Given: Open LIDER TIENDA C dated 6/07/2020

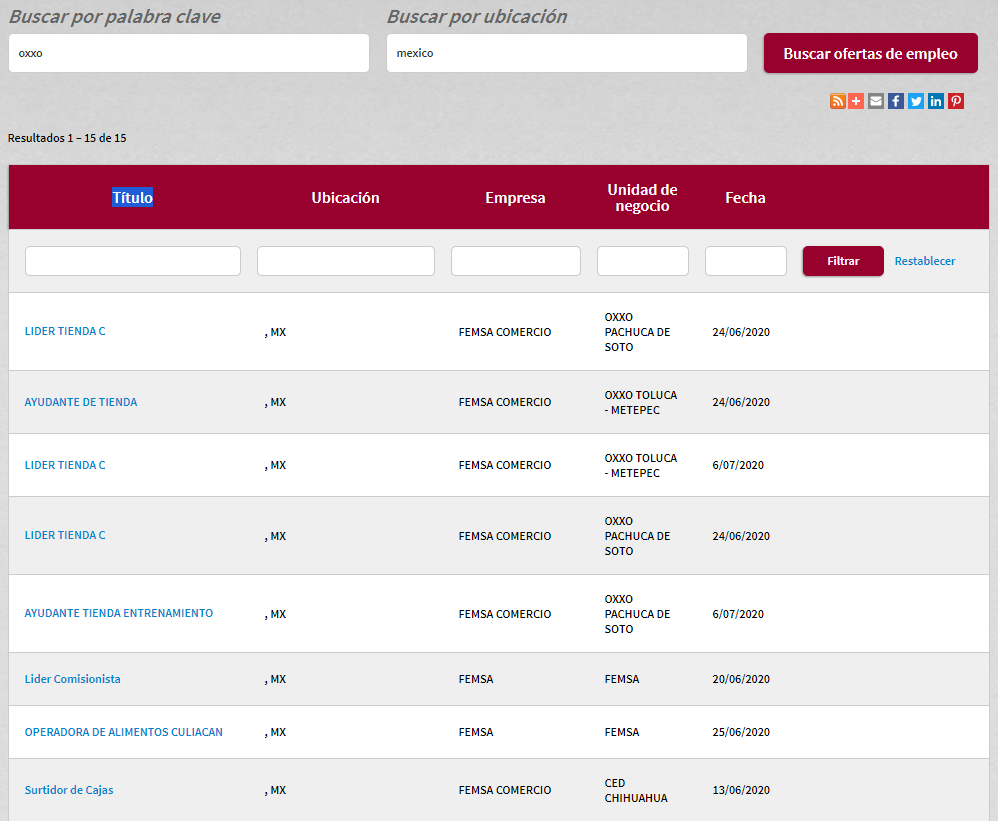Looking at the screenshot, I should [x=65, y=465].
